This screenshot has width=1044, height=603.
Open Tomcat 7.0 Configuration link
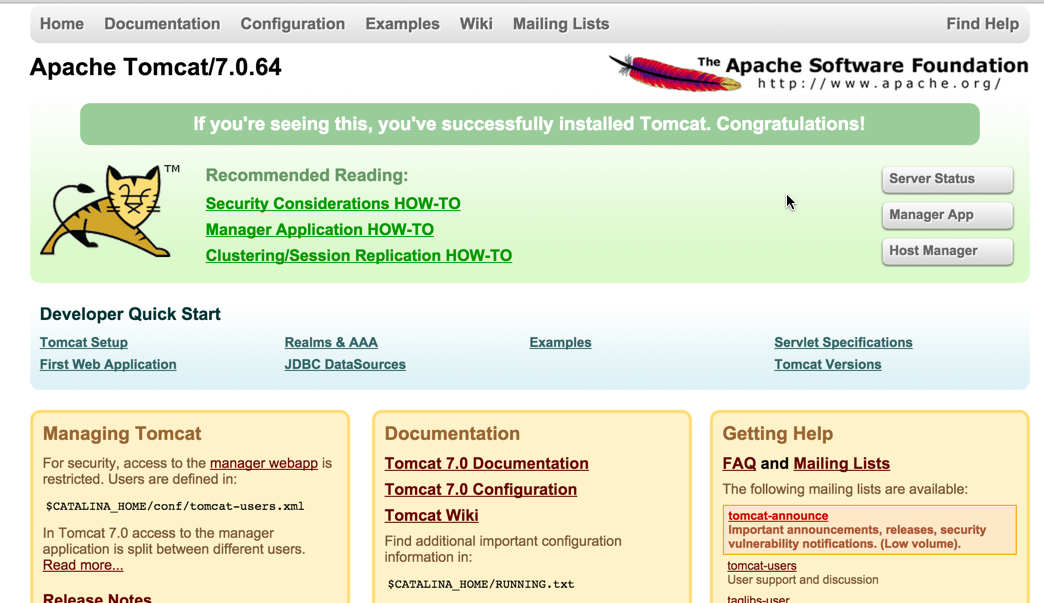pyautogui.click(x=480, y=489)
